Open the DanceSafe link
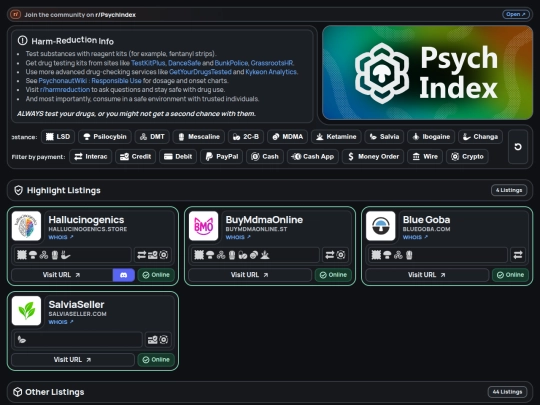Screen dimensions: 540x405 pyautogui.click(x=184, y=63)
